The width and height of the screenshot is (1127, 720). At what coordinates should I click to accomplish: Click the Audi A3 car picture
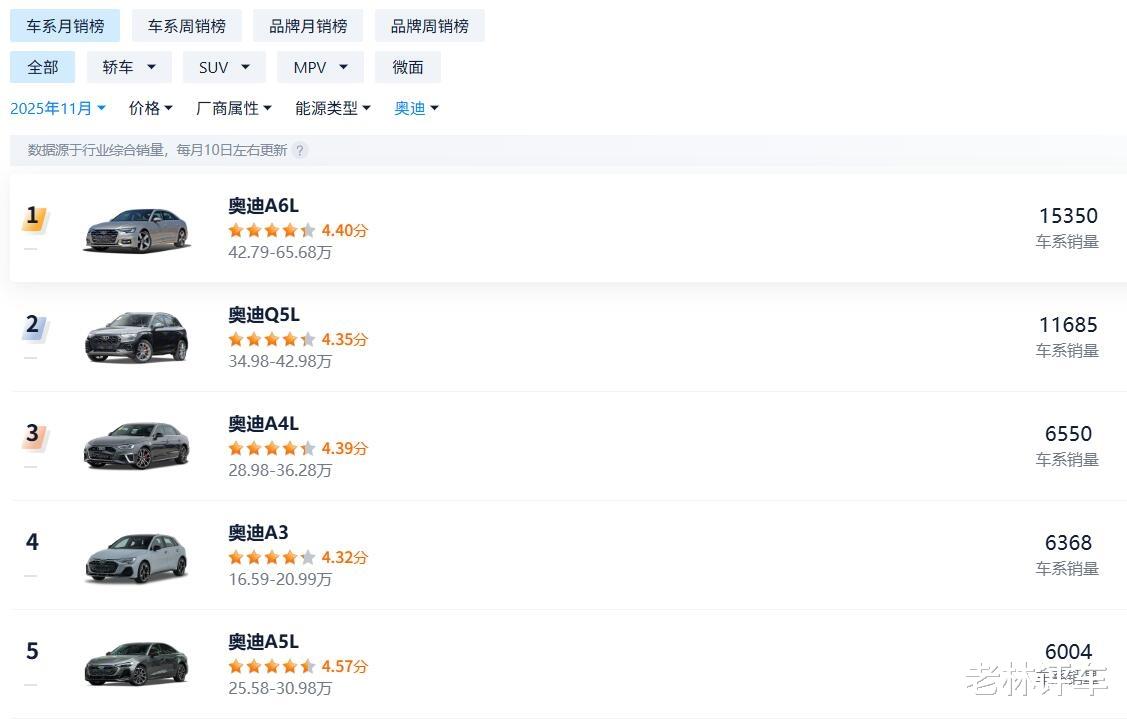point(136,555)
